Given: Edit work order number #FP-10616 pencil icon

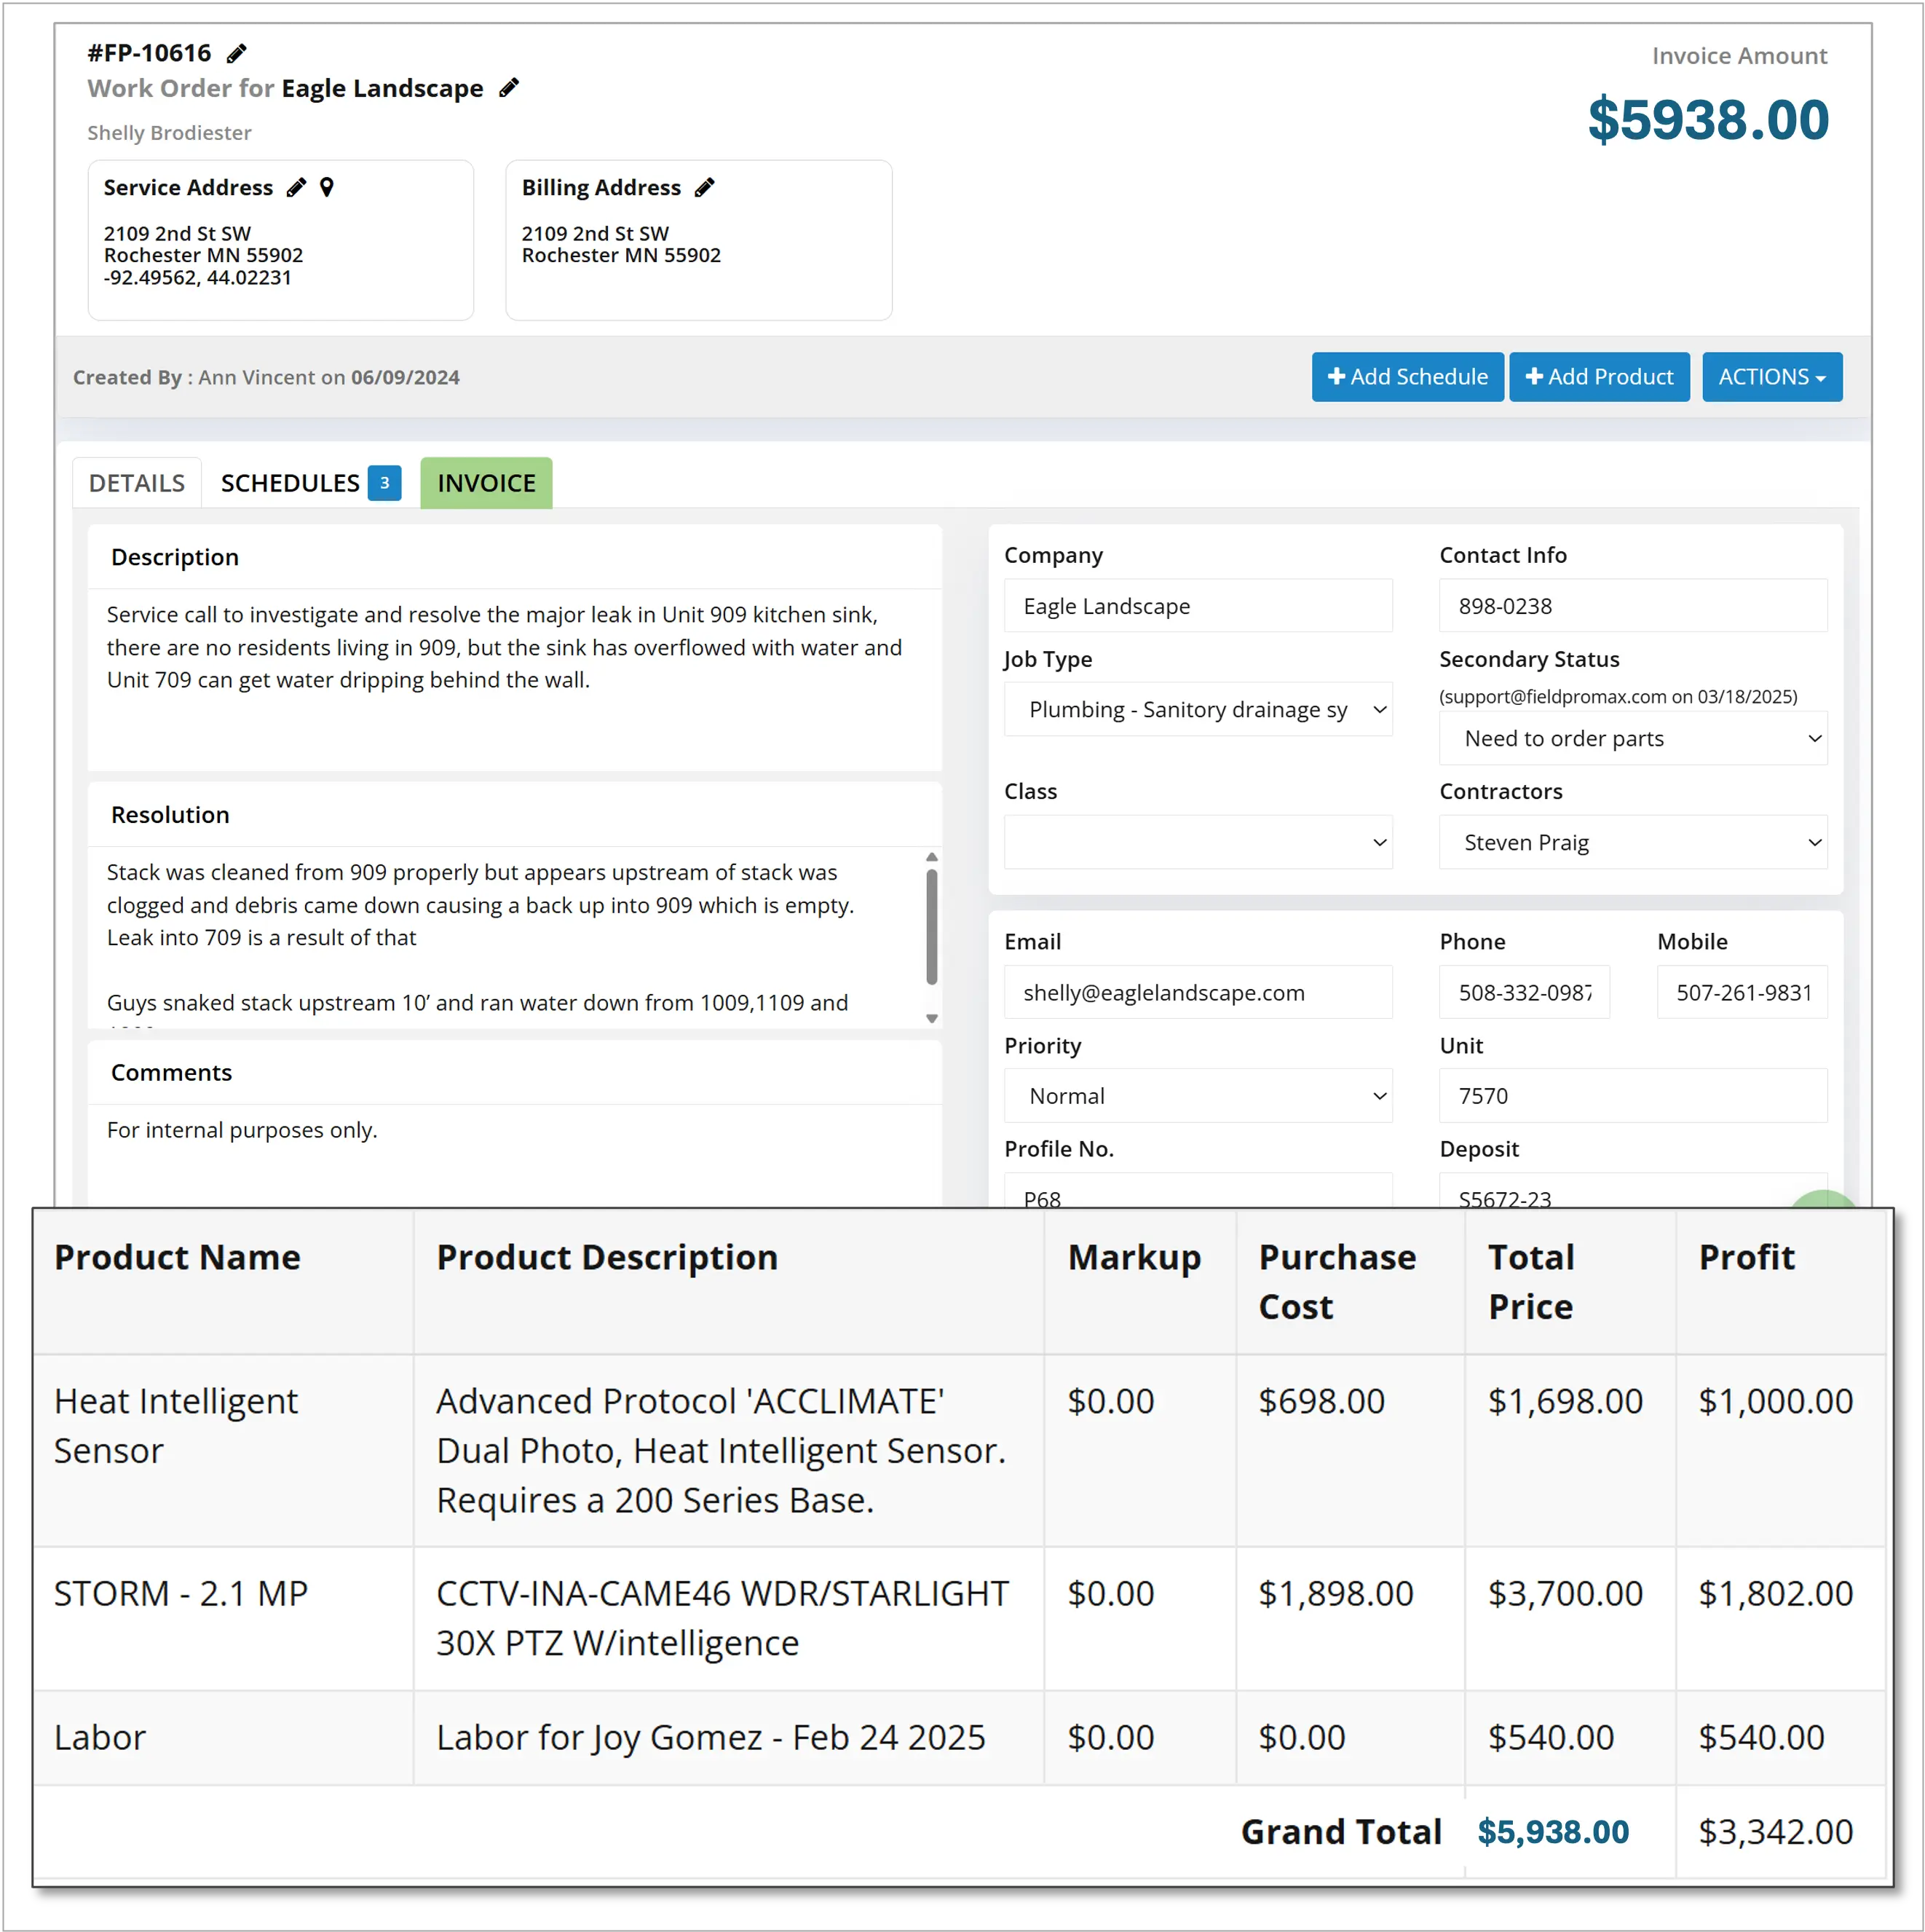Looking at the screenshot, I should 236,53.
